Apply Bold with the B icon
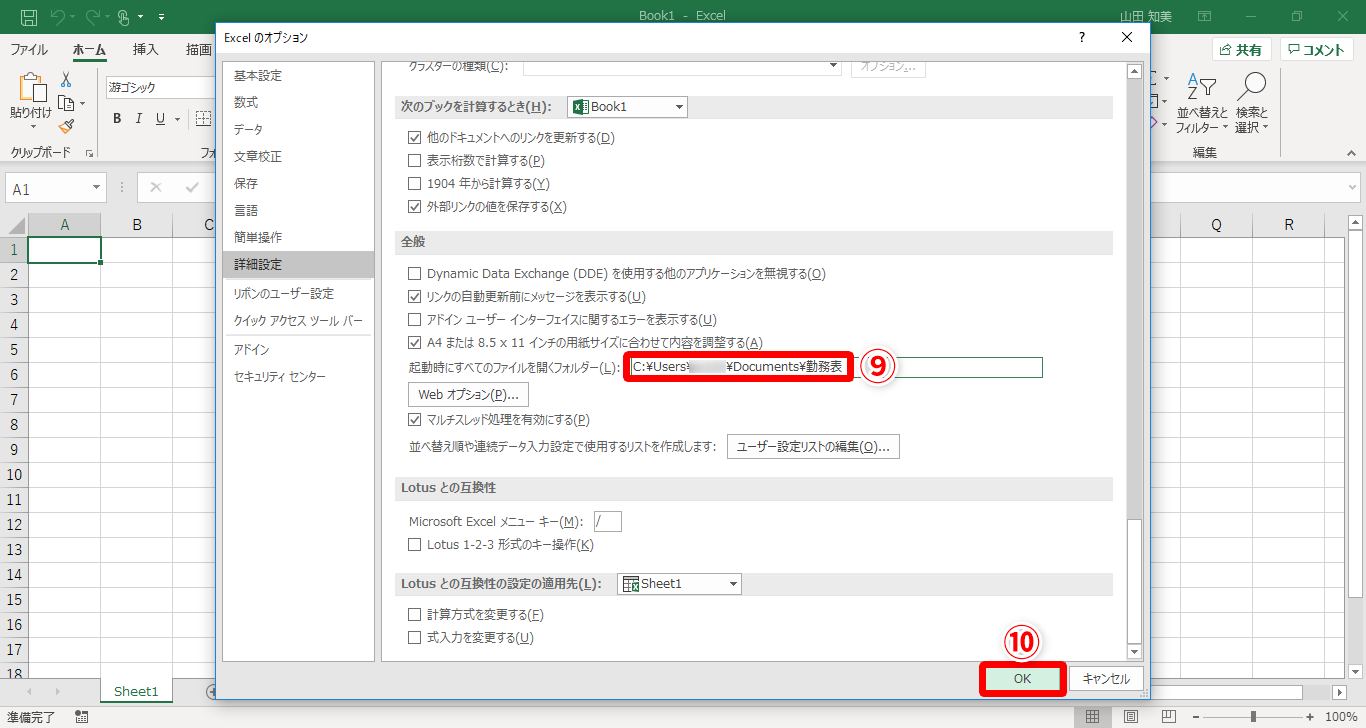Image resolution: width=1366 pixels, height=728 pixels. (117, 119)
